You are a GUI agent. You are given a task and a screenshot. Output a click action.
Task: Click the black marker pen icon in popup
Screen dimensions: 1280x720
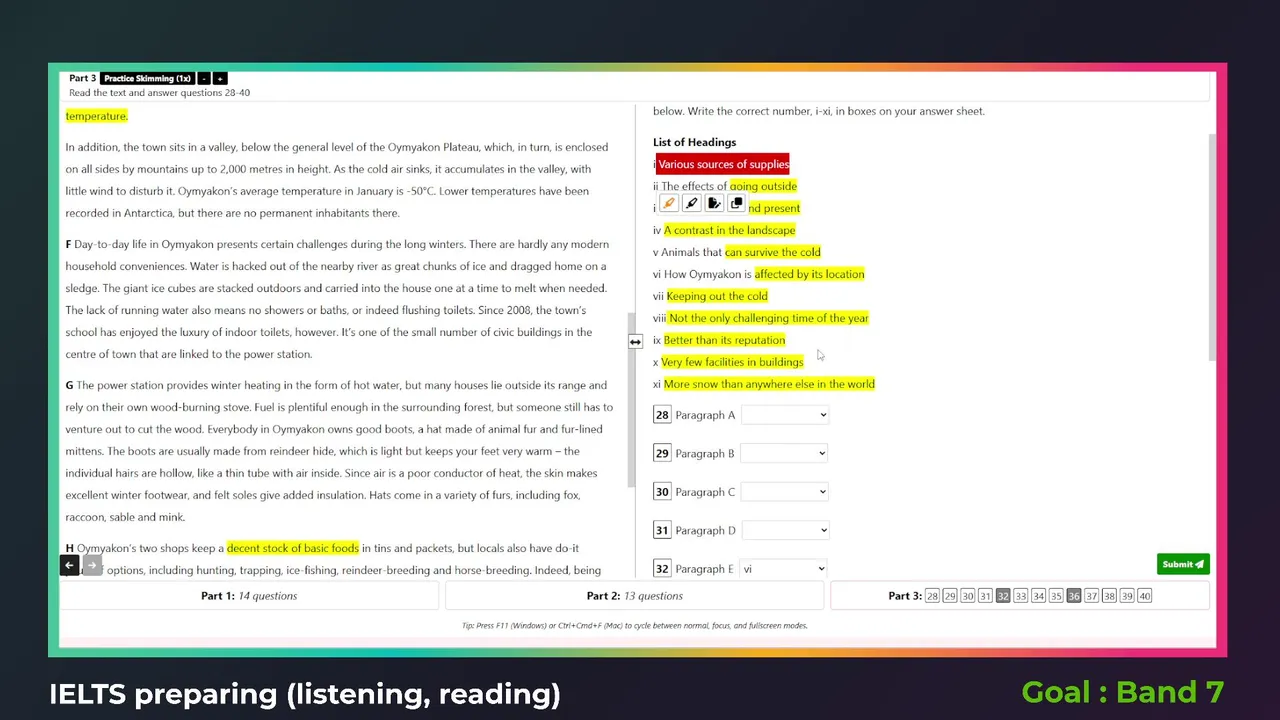point(691,204)
